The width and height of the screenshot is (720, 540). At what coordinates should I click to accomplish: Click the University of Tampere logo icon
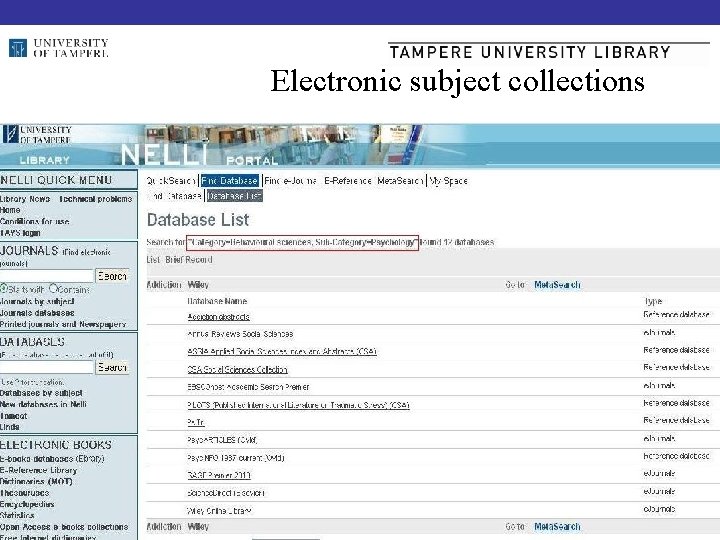(18, 48)
